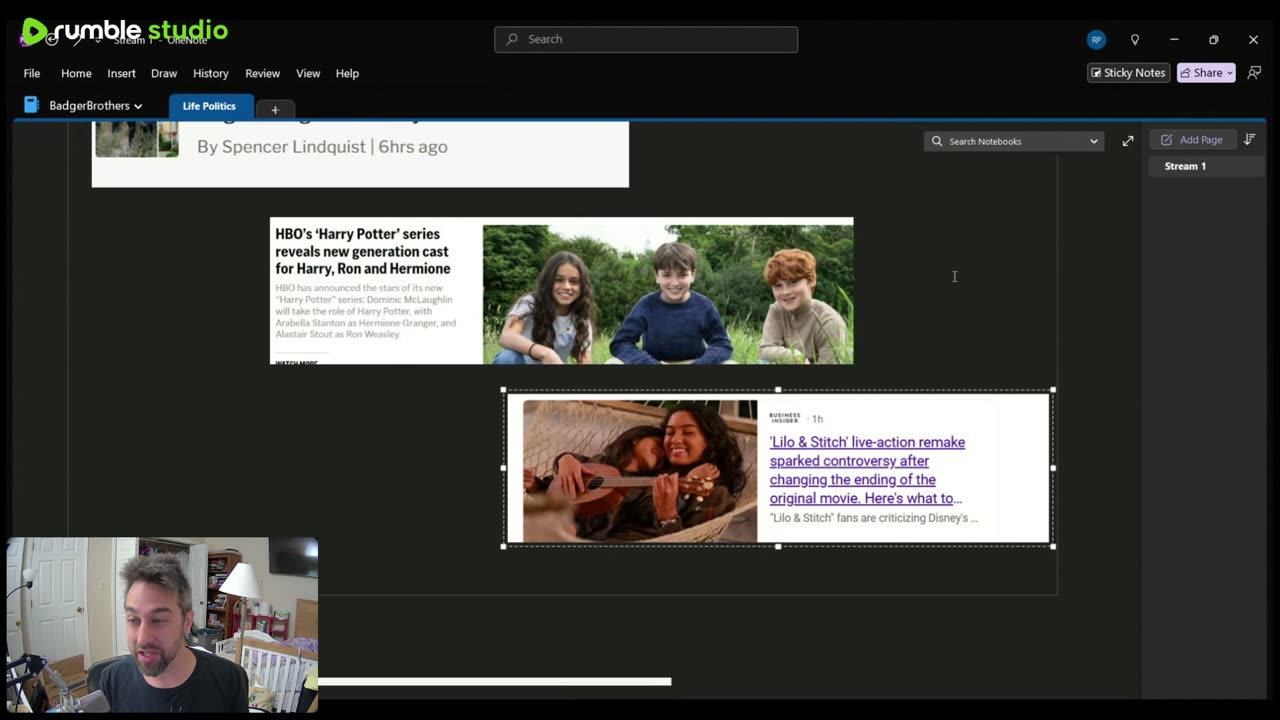Open the View ribbon tab
The width and height of the screenshot is (1280, 720).
point(308,73)
